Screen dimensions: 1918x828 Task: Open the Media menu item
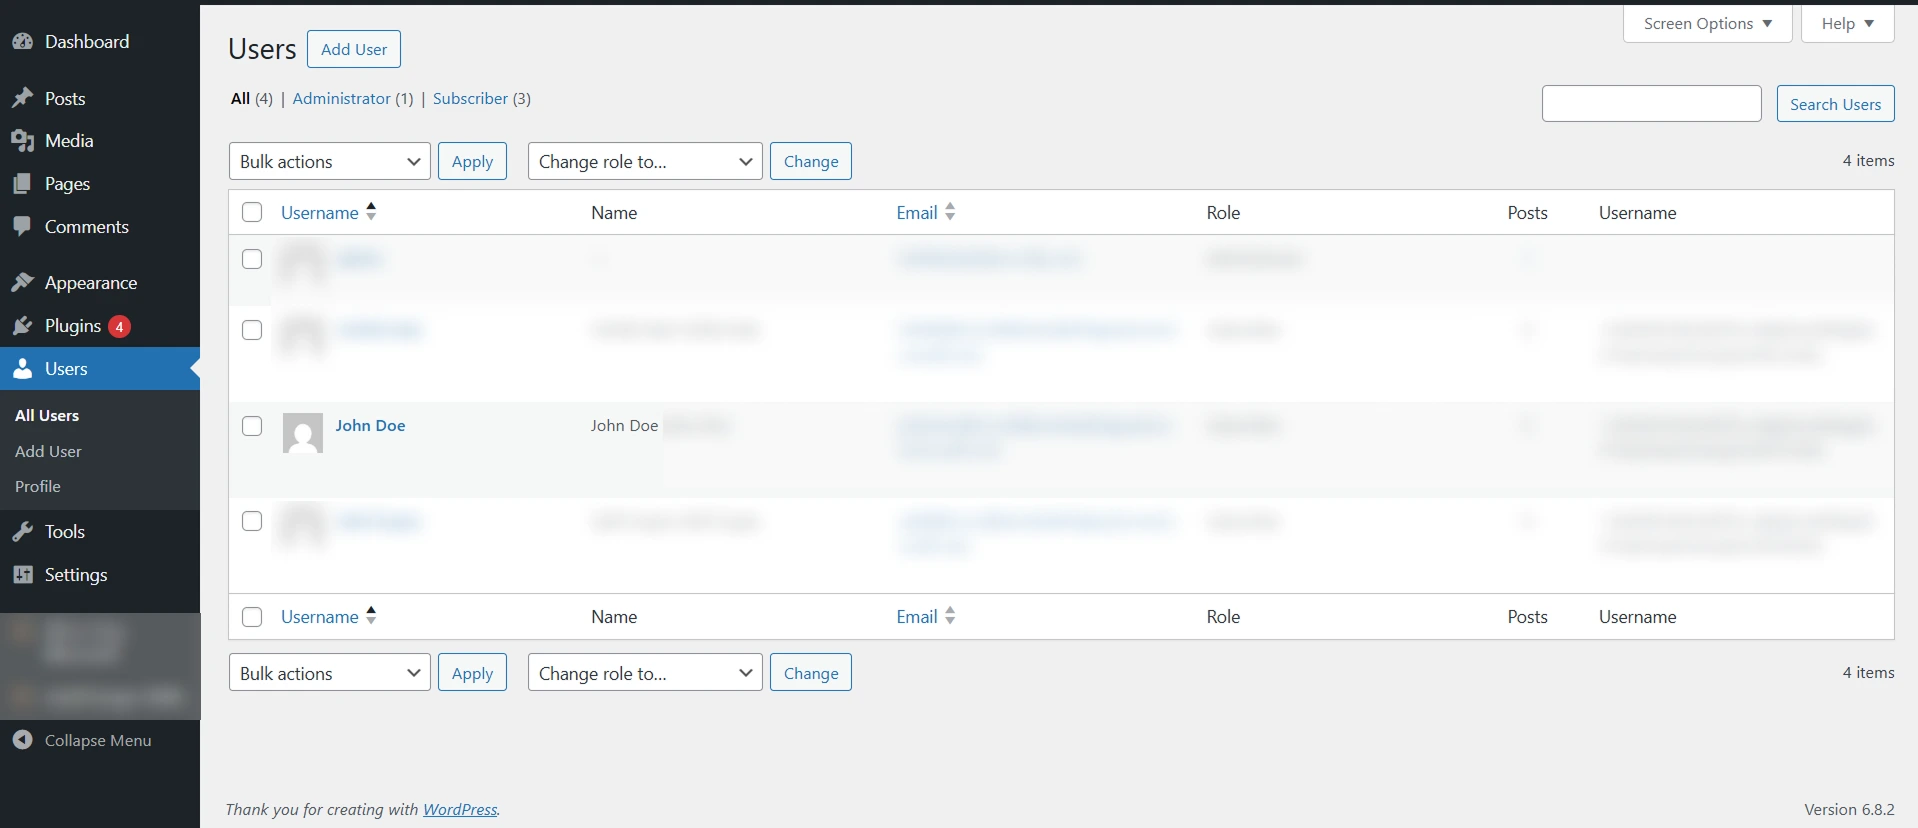pos(69,141)
